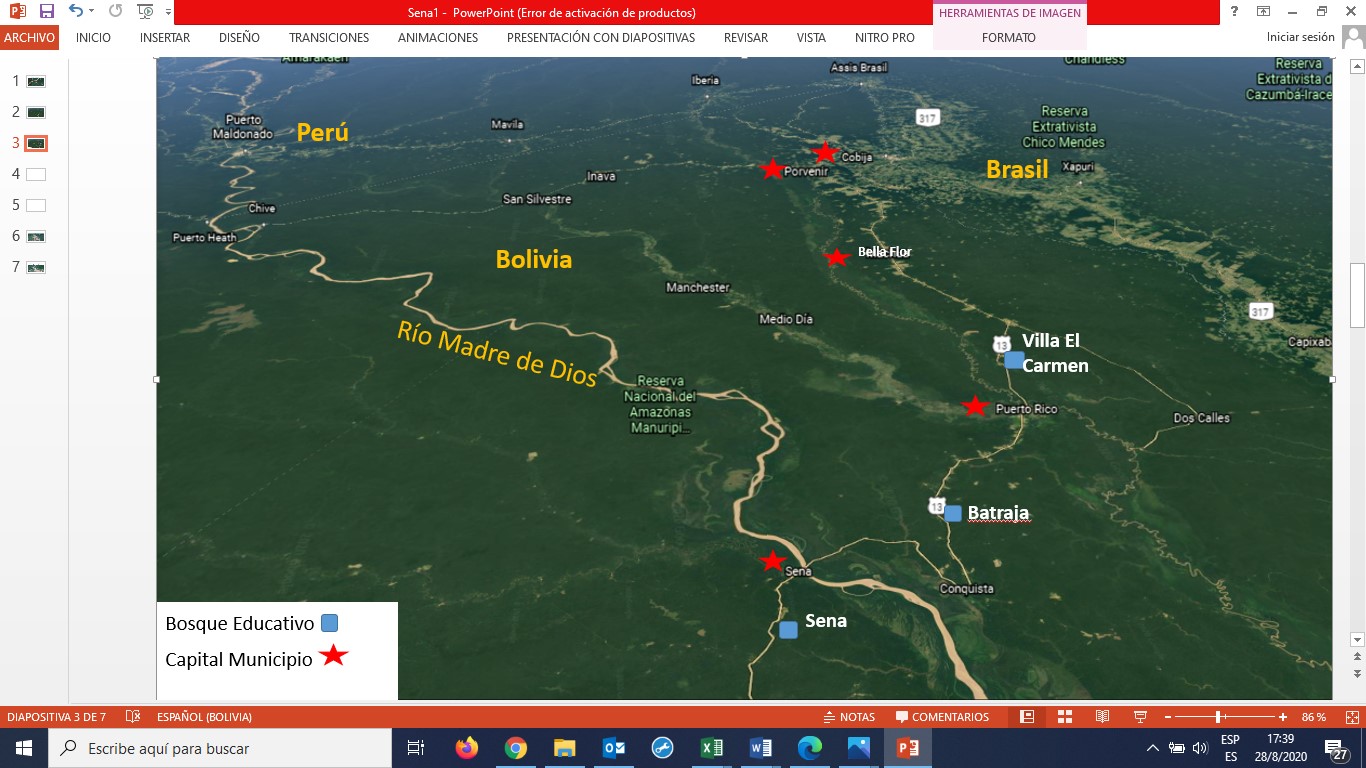Switch to the INSERTAR ribbon tab
1366x768 pixels.
tap(165, 38)
